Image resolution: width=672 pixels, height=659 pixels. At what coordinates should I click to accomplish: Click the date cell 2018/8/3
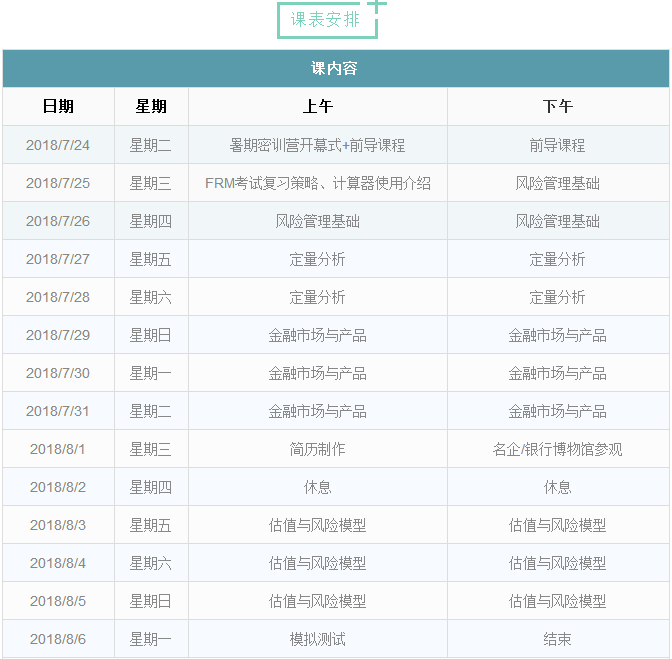(x=58, y=525)
